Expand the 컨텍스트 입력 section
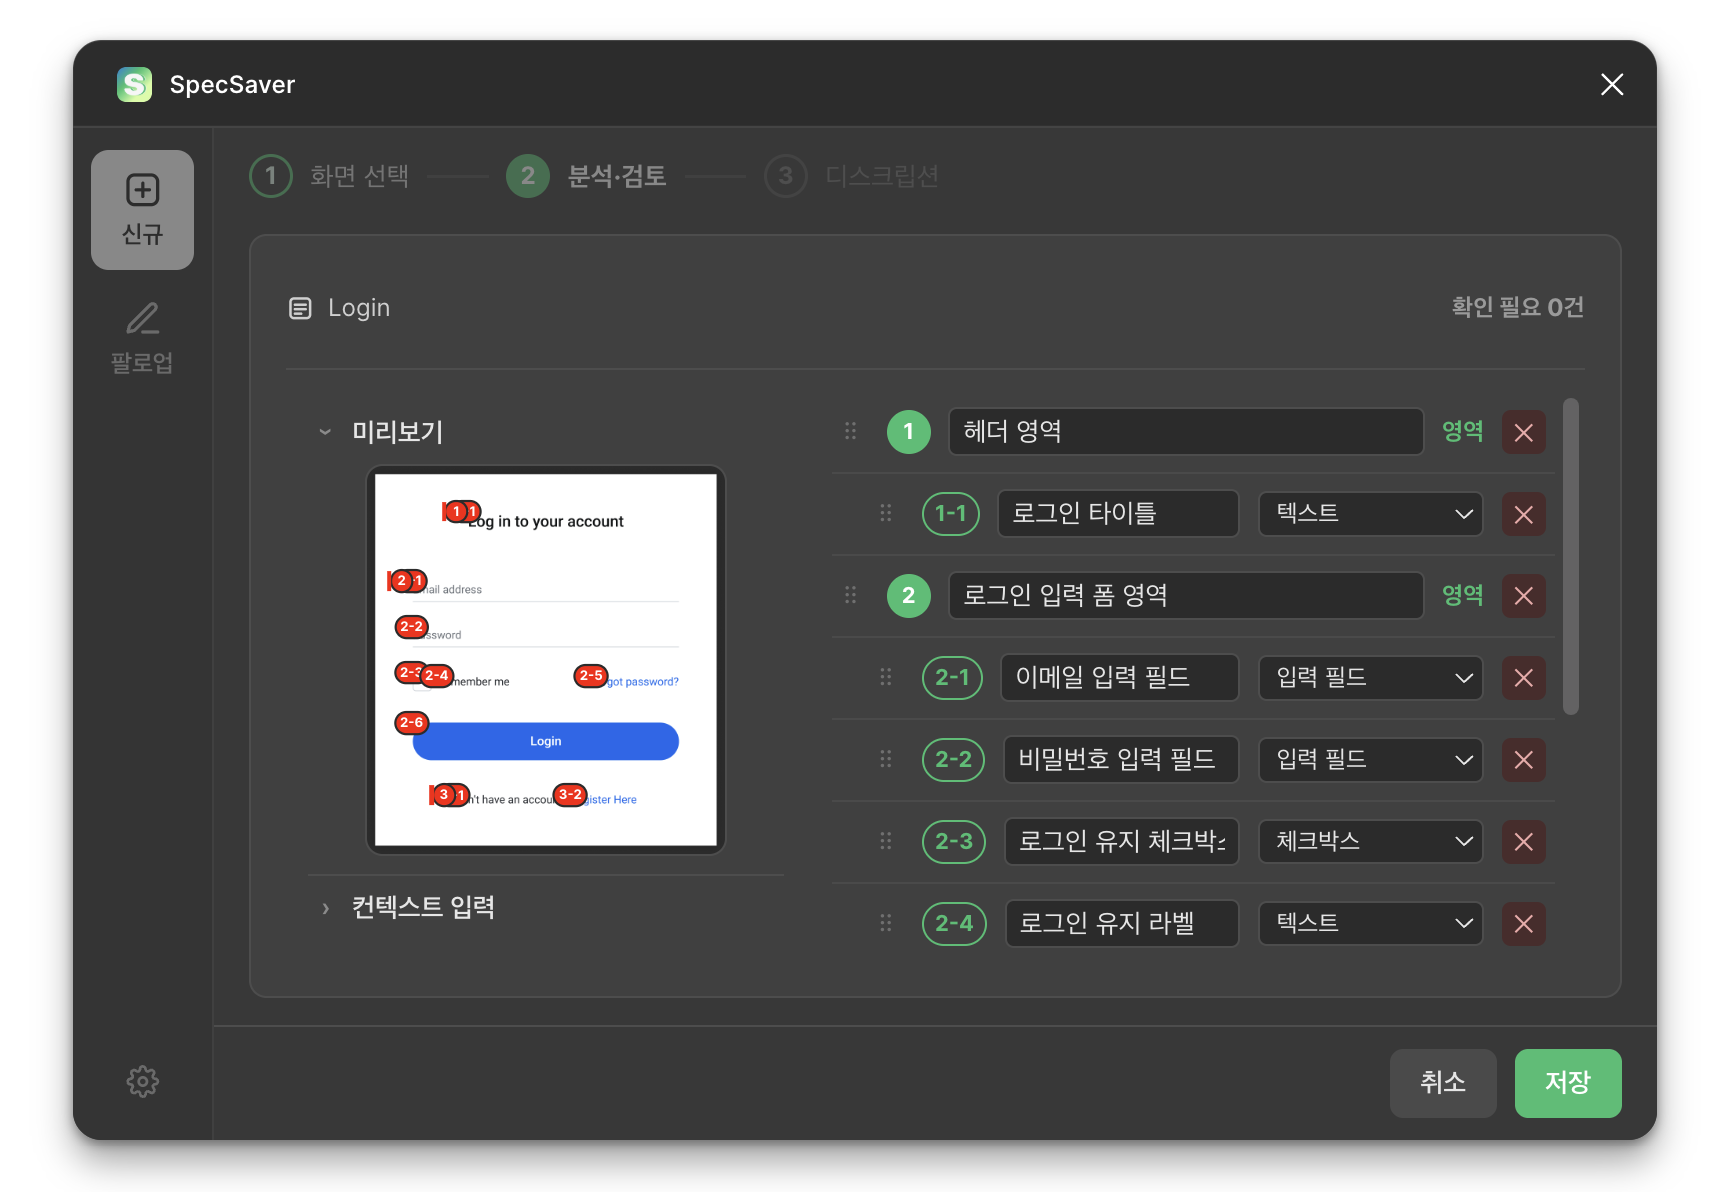Screen dimensions: 1732x1192 [x=325, y=908]
